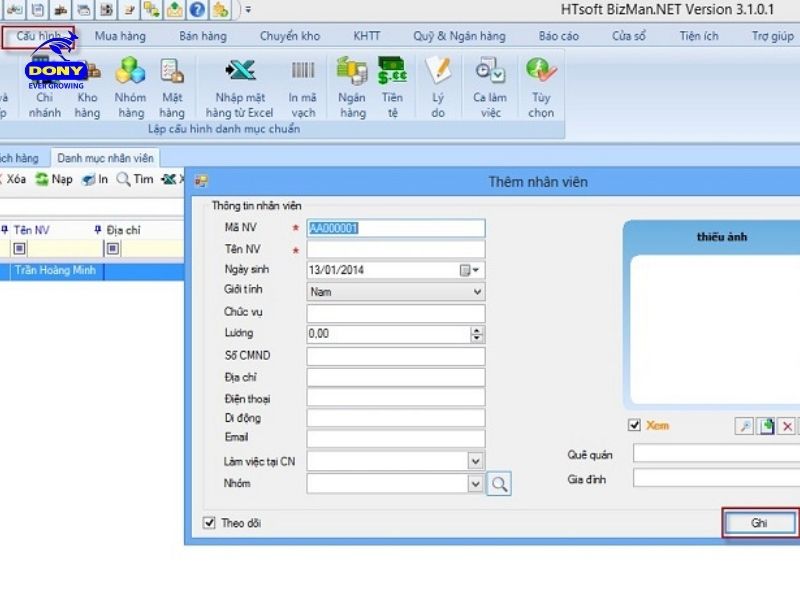
Task: Click the Tên NV input field
Action: point(395,249)
